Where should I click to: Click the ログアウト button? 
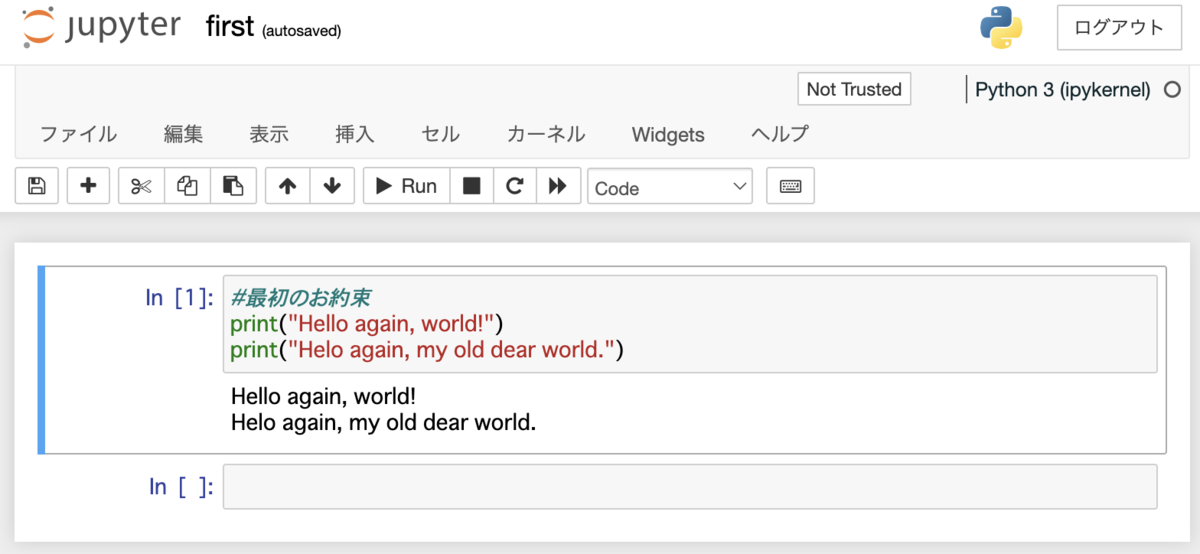point(1119,27)
